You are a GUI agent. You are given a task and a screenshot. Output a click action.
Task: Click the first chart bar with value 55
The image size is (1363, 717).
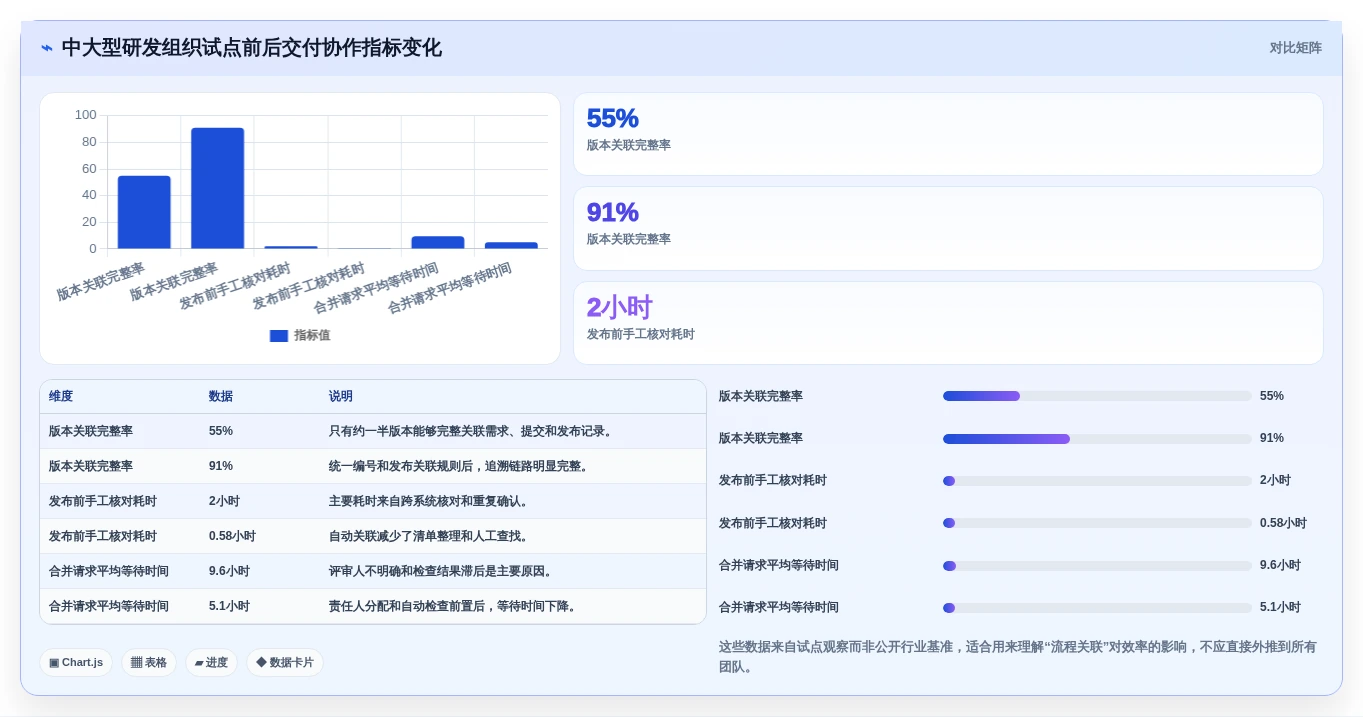(x=144, y=212)
